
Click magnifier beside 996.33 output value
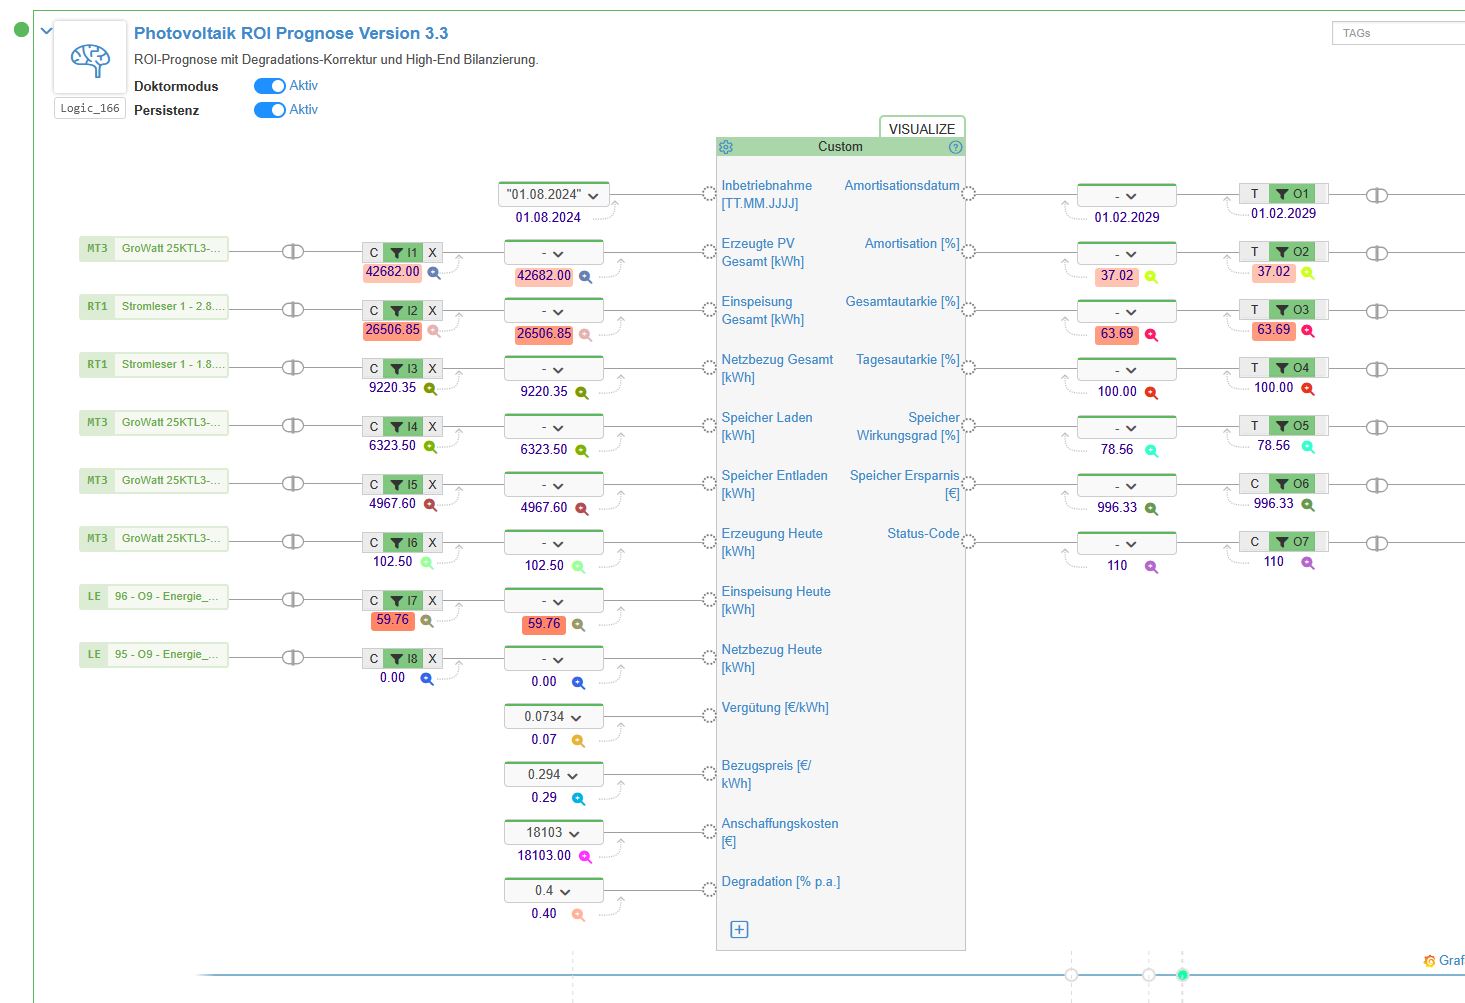click(x=1151, y=508)
